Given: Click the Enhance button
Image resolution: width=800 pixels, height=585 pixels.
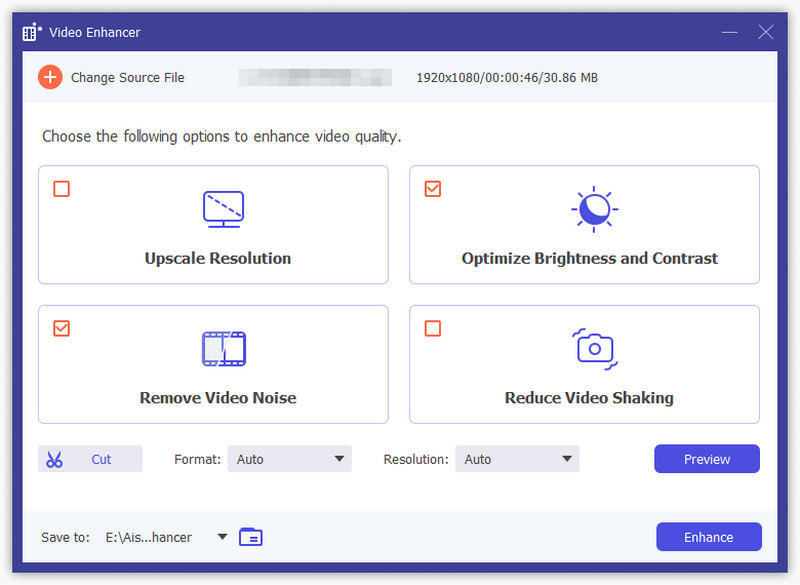Looking at the screenshot, I should [709, 537].
